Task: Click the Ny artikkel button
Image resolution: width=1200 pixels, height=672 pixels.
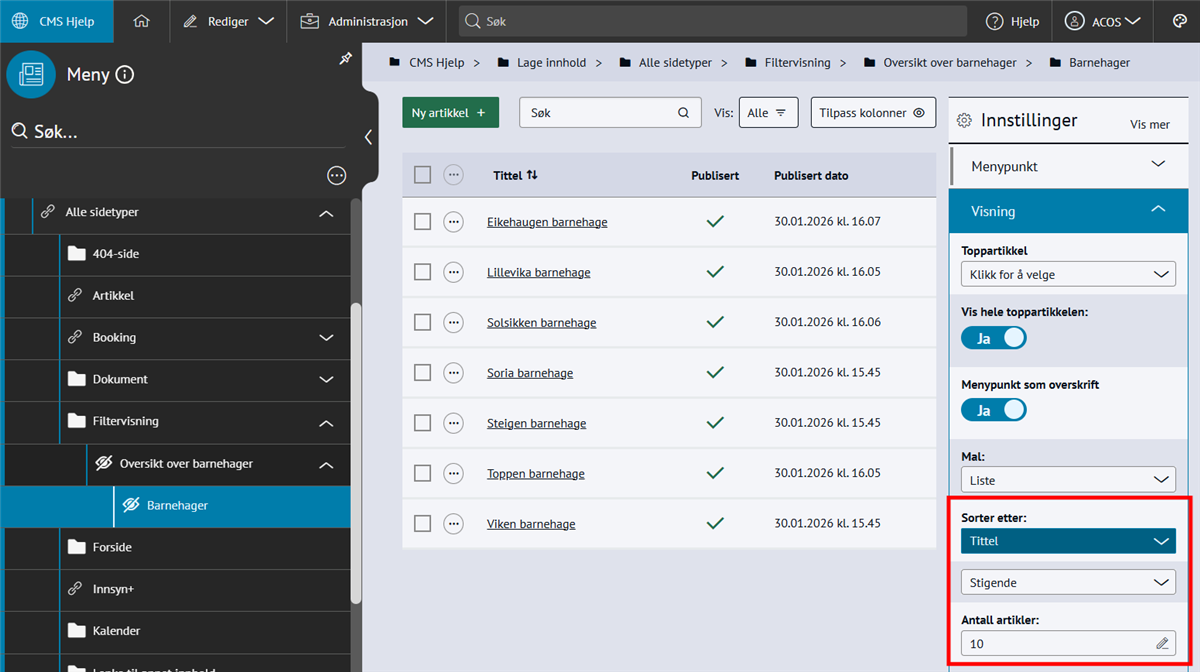Action: [x=450, y=113]
